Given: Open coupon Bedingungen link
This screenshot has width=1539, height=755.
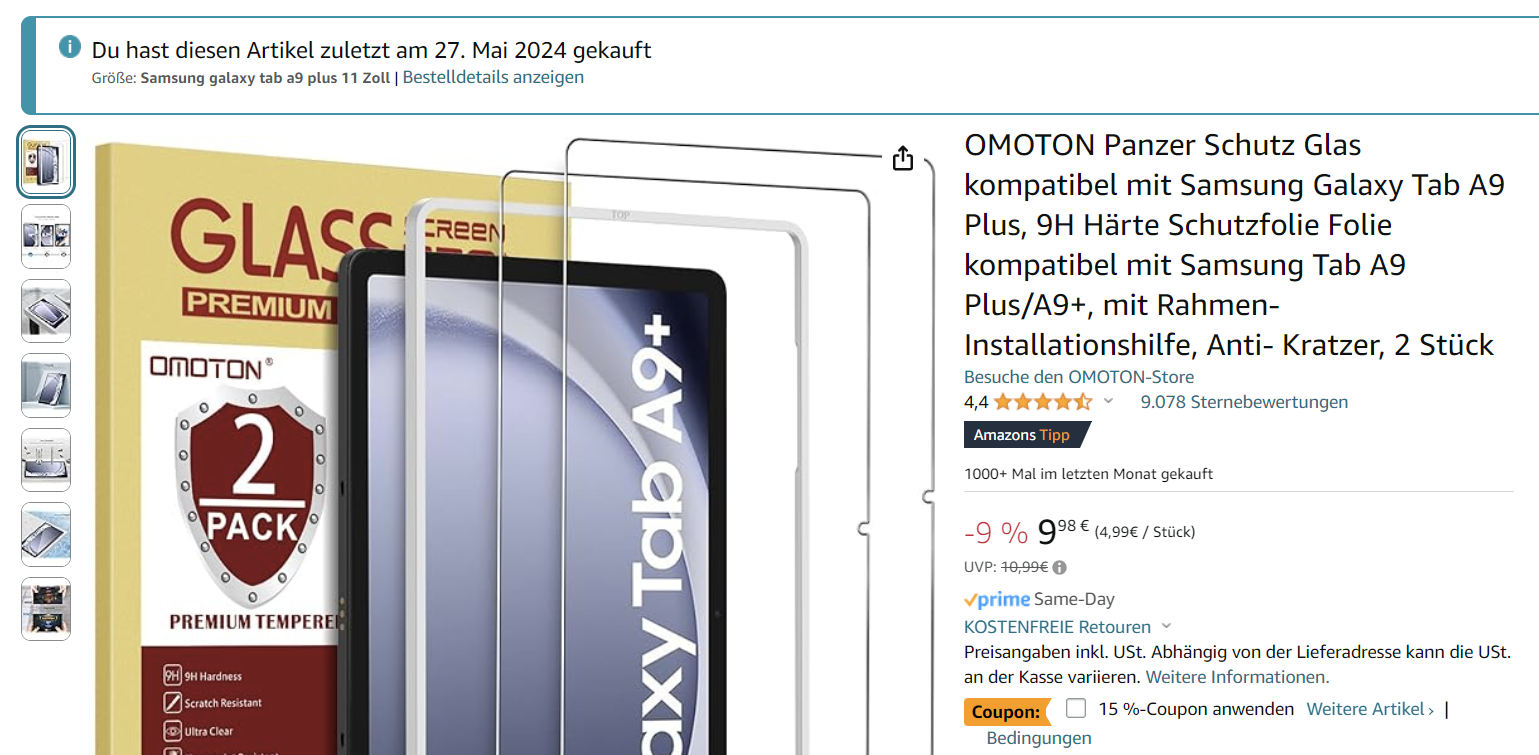Looking at the screenshot, I should point(1039,738).
